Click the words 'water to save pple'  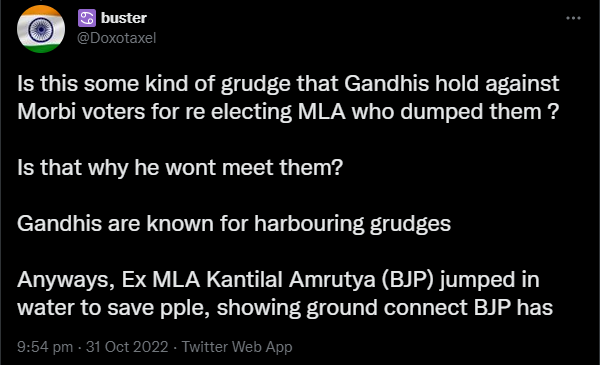tap(113, 308)
